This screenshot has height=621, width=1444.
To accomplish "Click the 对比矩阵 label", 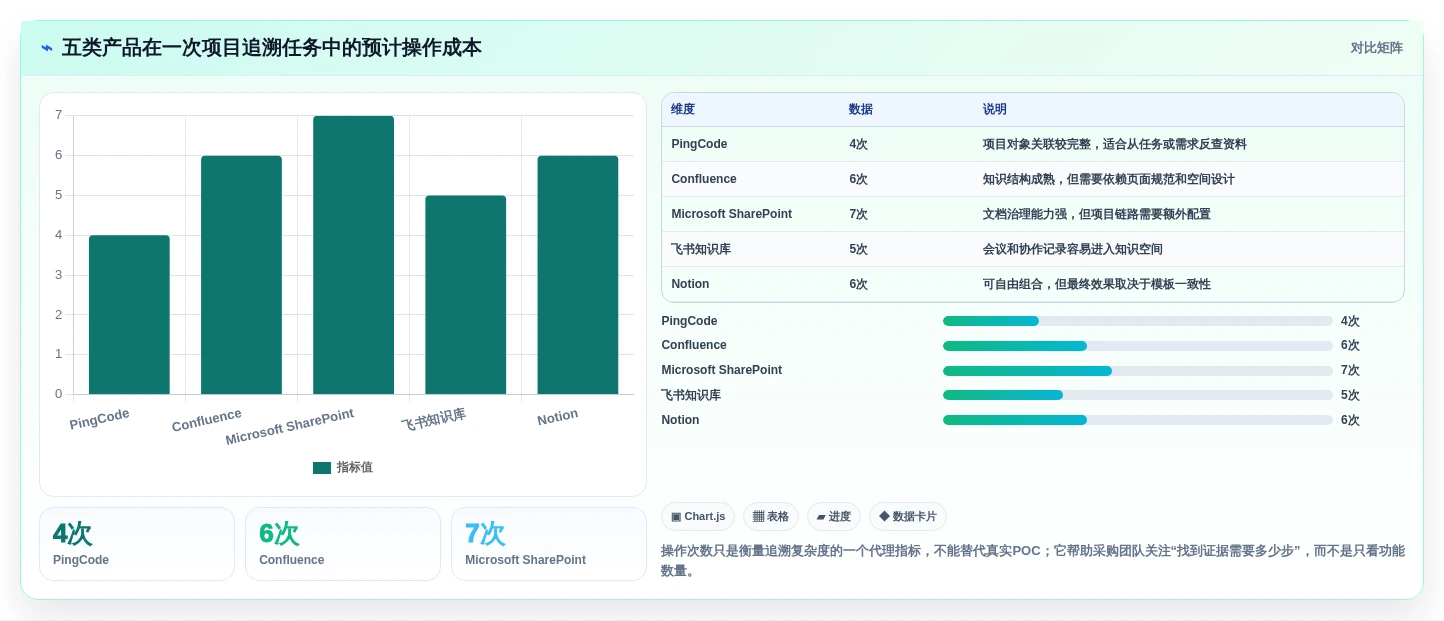I will (x=1376, y=48).
